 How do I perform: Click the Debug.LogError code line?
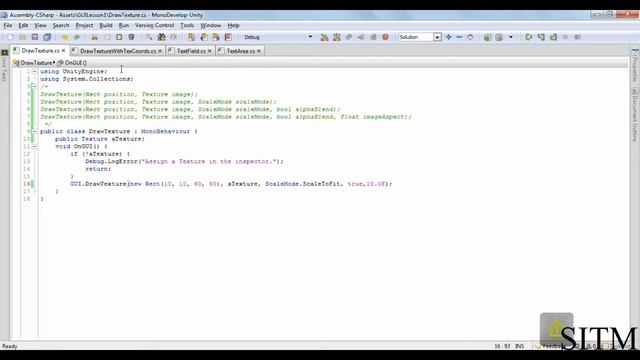click(184, 162)
